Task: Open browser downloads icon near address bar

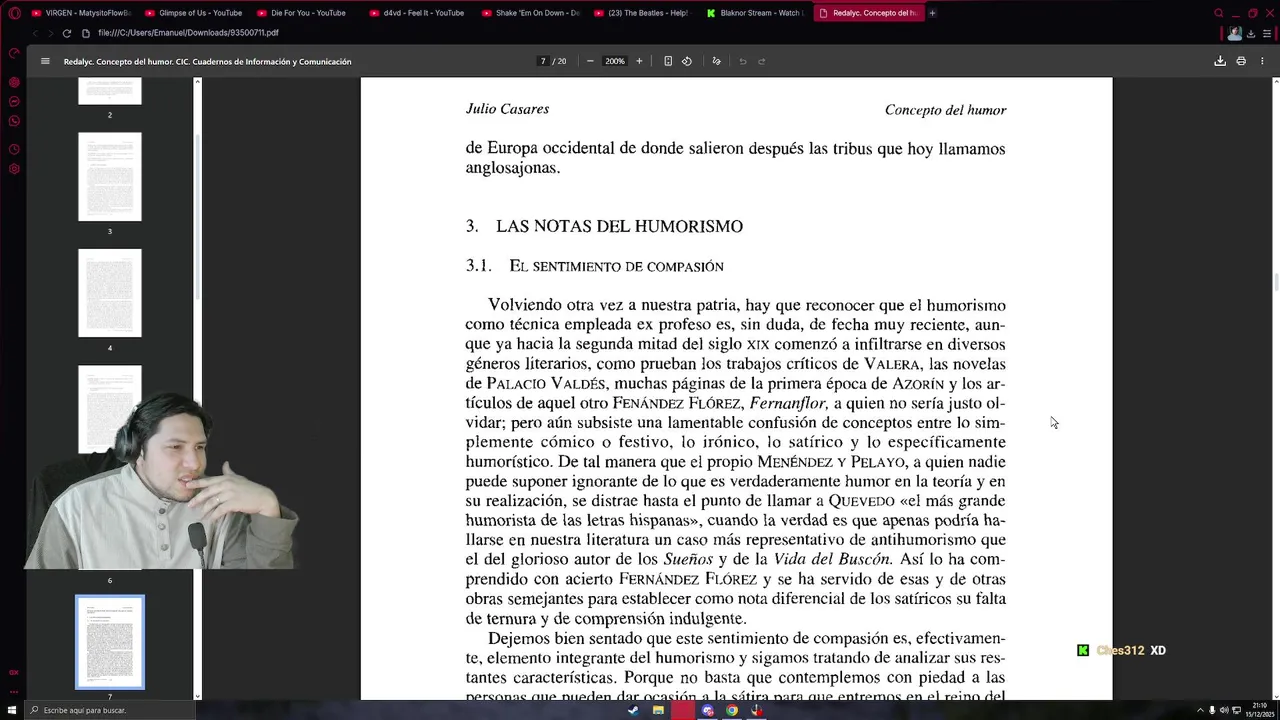Action: 1251,33
